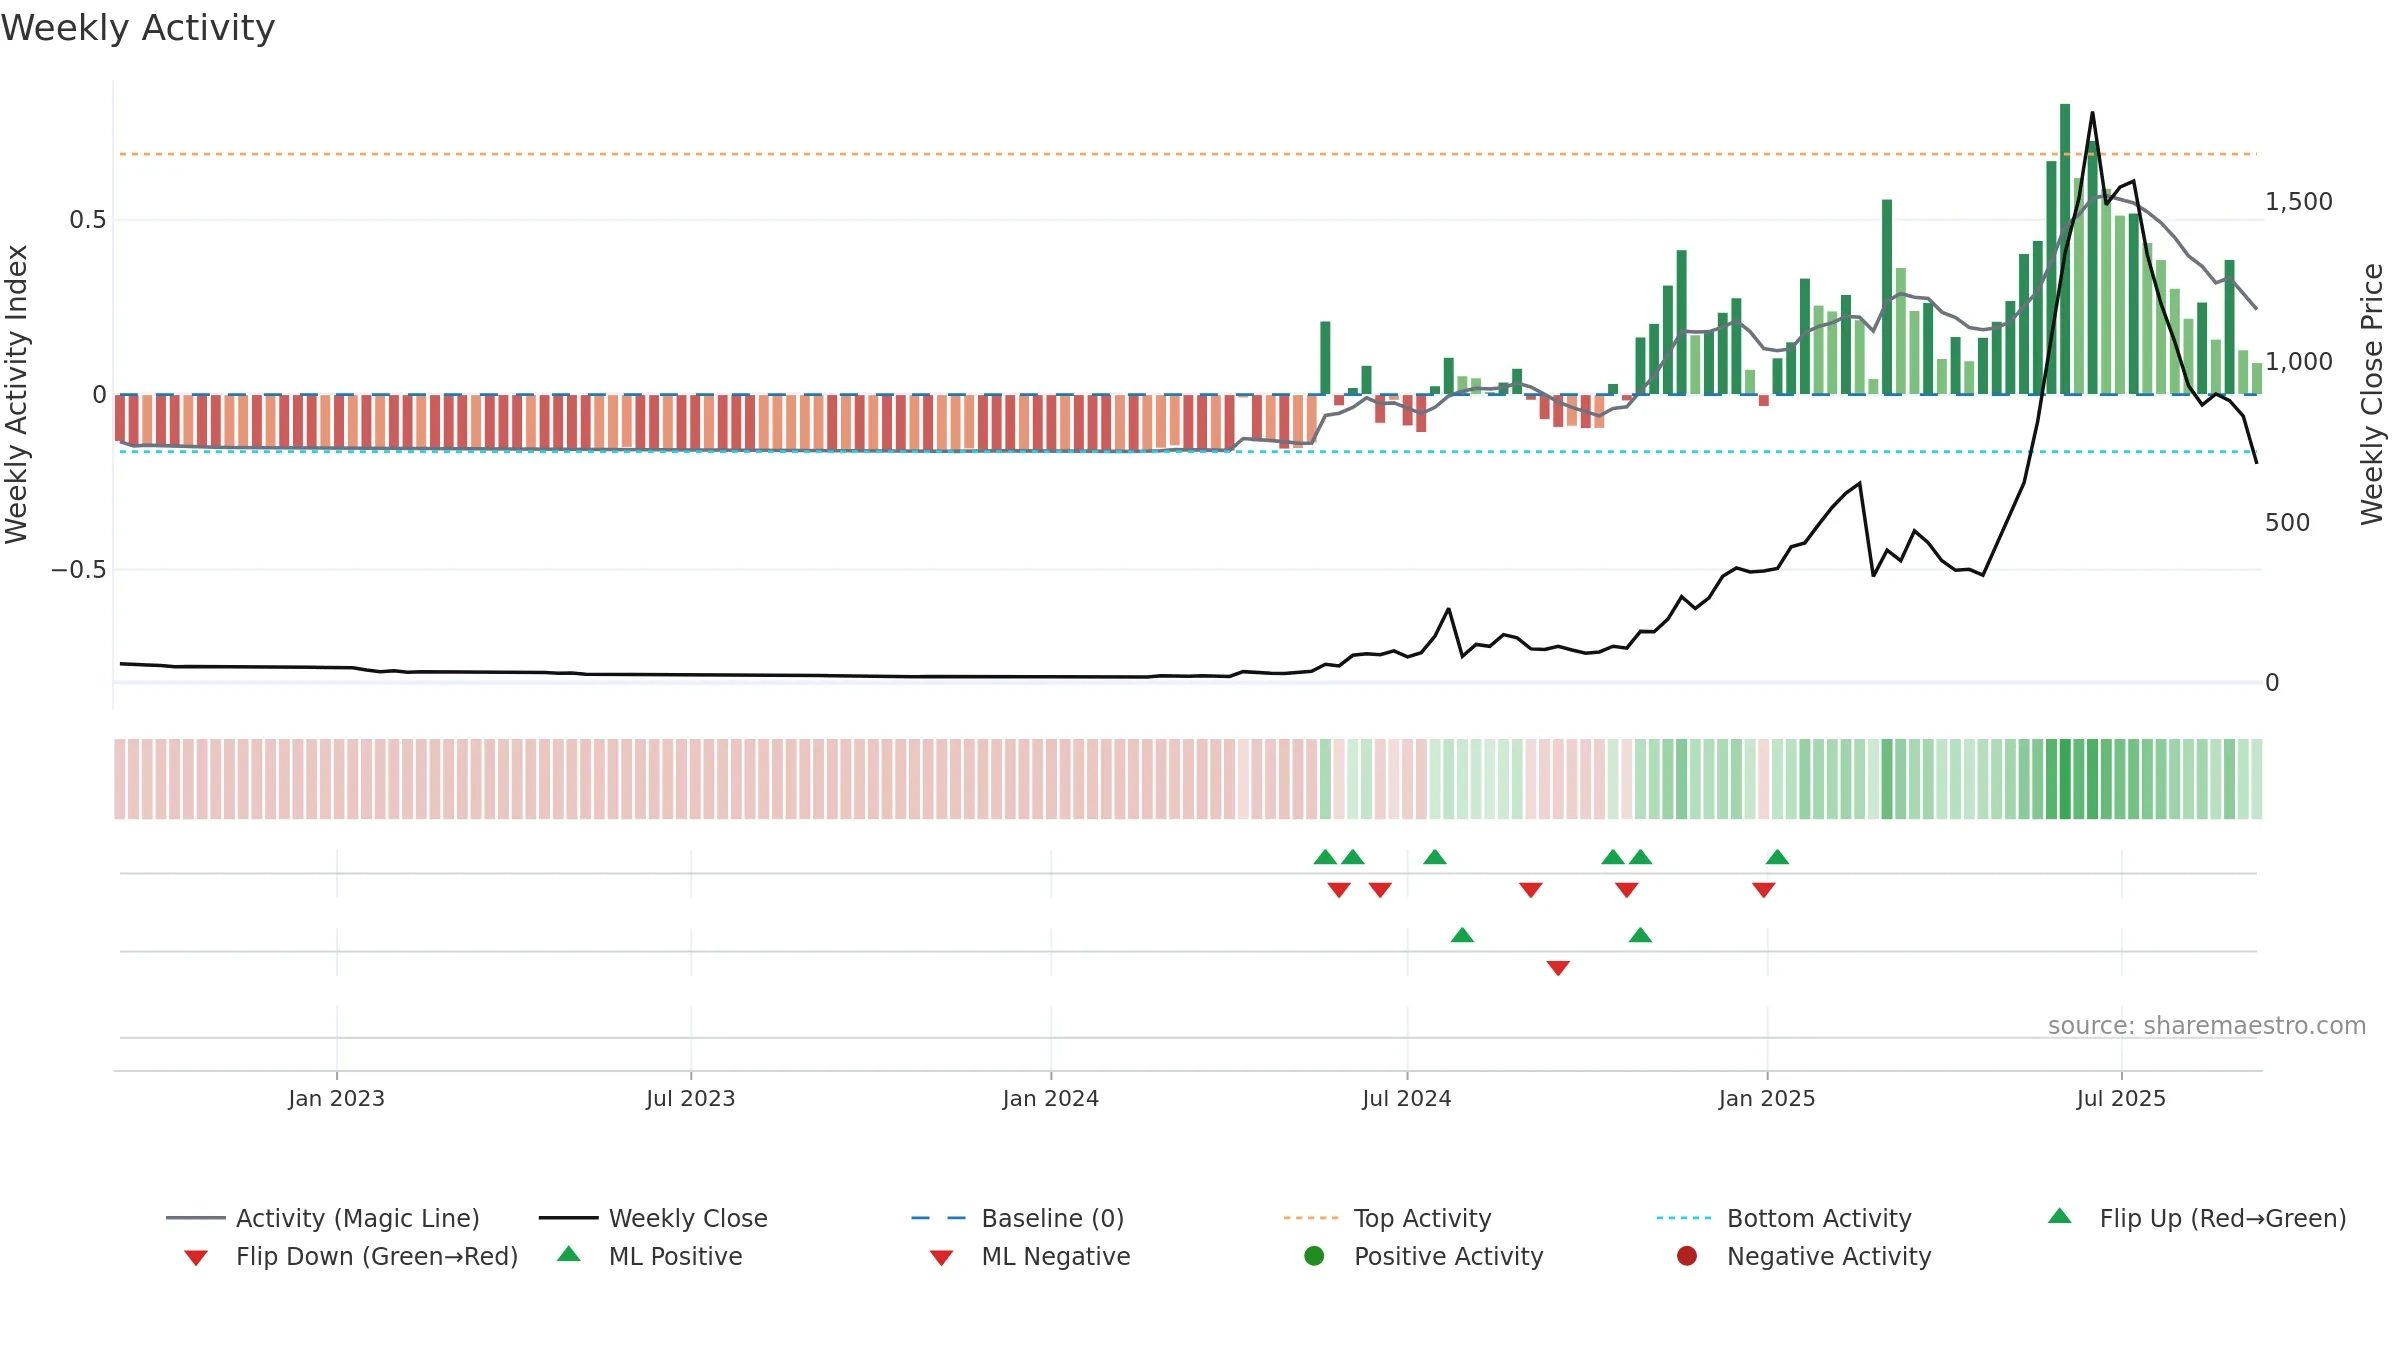Click the Jan 2024 axis label

1050,1098
